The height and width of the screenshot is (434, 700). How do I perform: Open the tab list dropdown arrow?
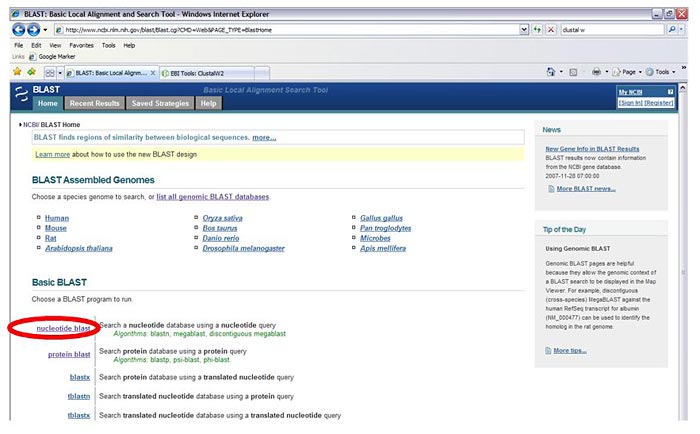(60, 73)
